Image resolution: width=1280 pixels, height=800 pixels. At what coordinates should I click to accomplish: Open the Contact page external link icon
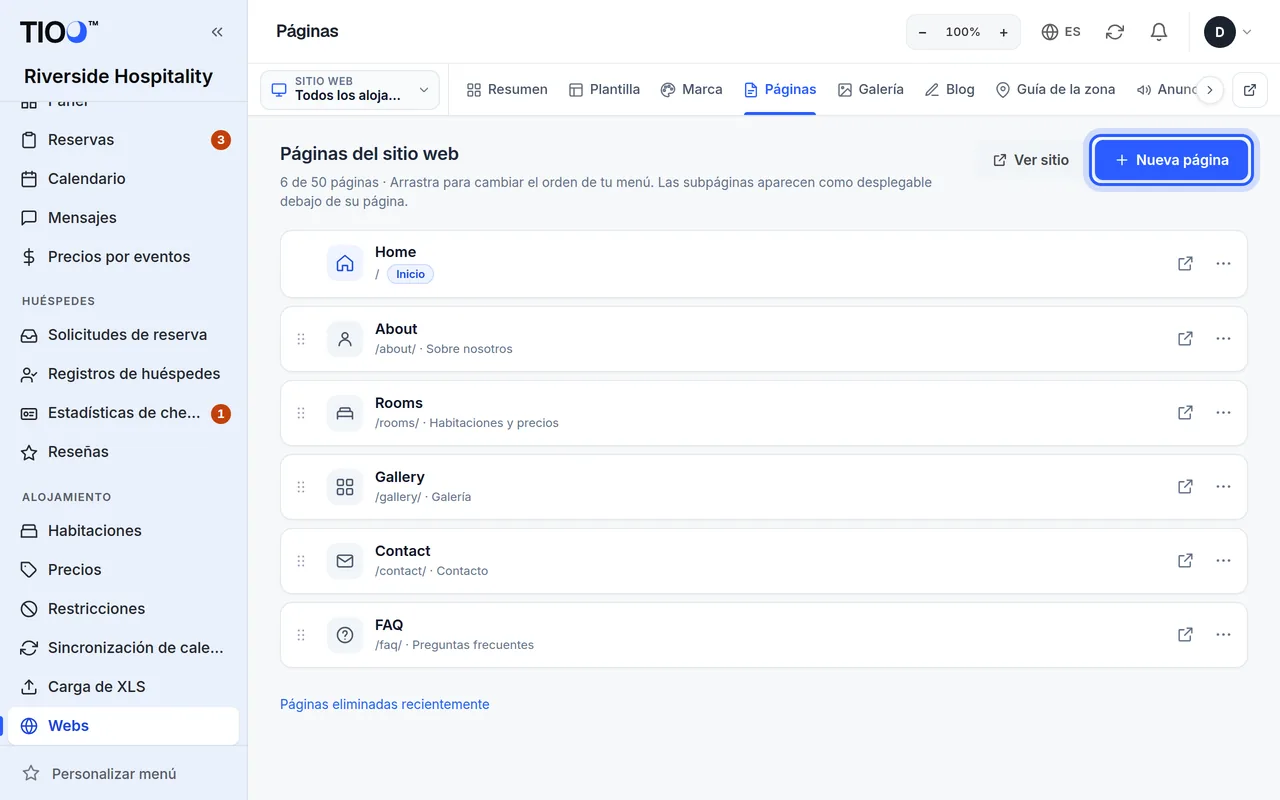1185,561
